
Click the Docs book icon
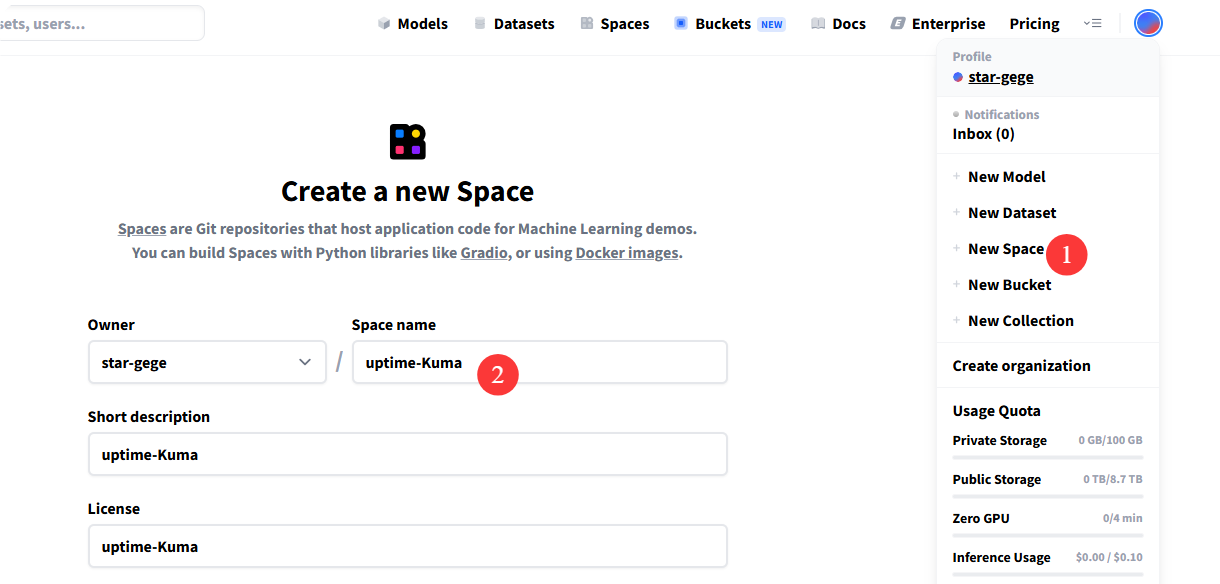click(x=818, y=23)
